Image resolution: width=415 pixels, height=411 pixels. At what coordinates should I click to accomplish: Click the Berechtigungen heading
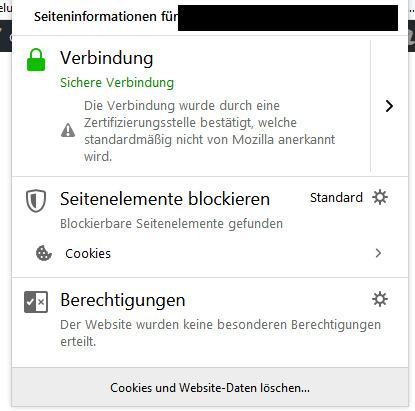123,300
